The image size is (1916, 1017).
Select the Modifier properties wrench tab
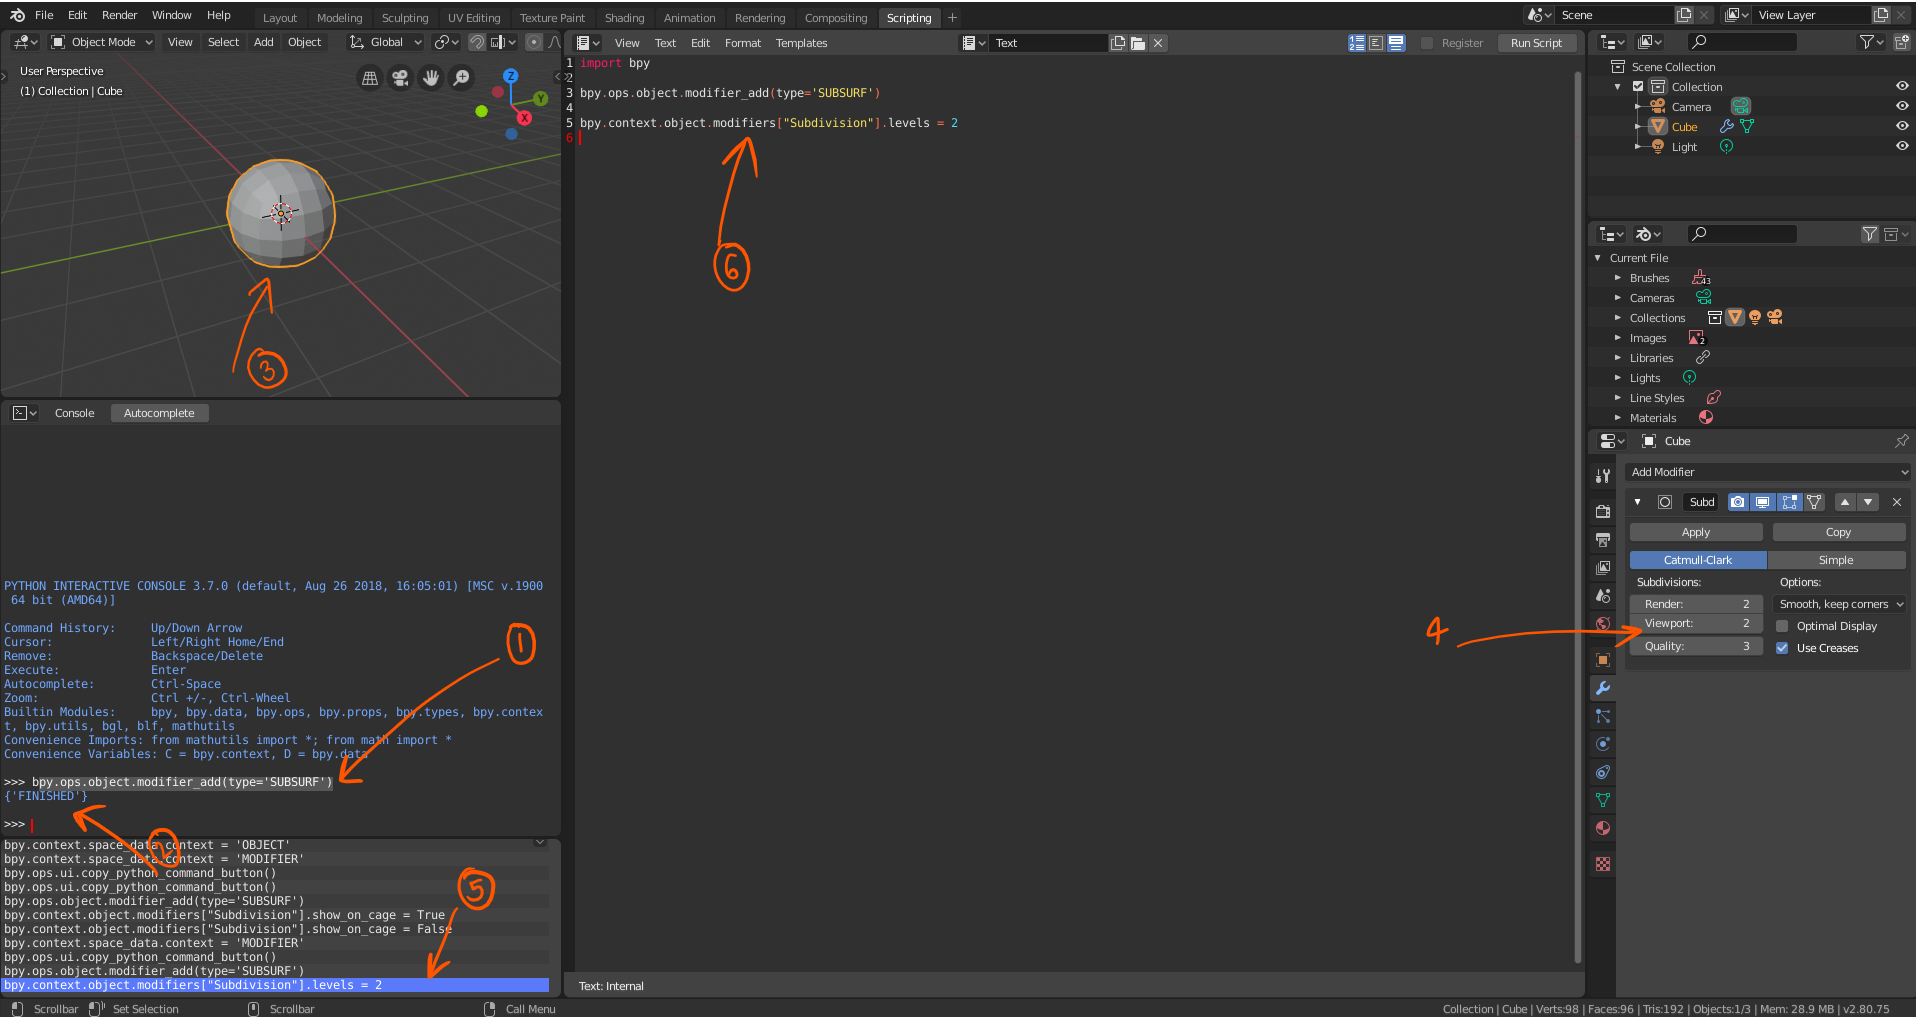pyautogui.click(x=1602, y=688)
